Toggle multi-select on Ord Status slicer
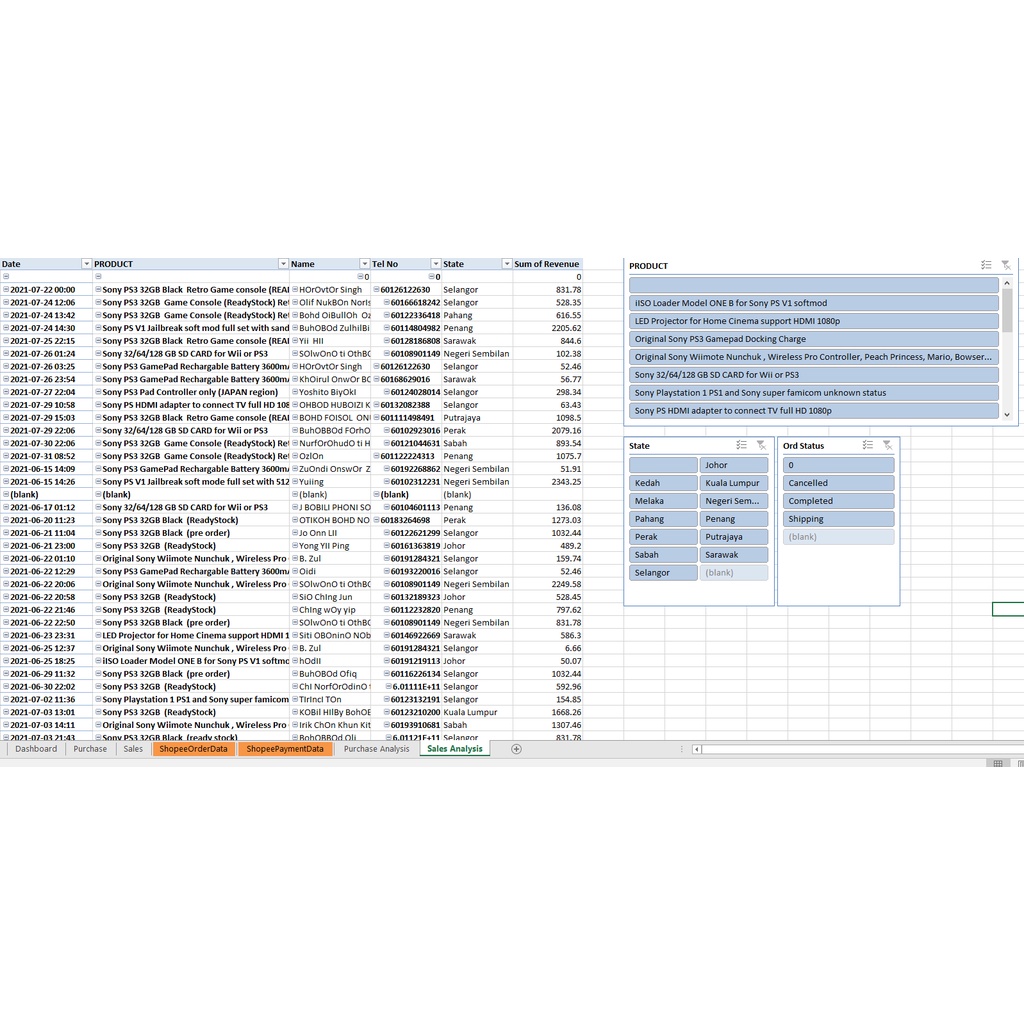The image size is (1024, 1024). pyautogui.click(x=868, y=446)
